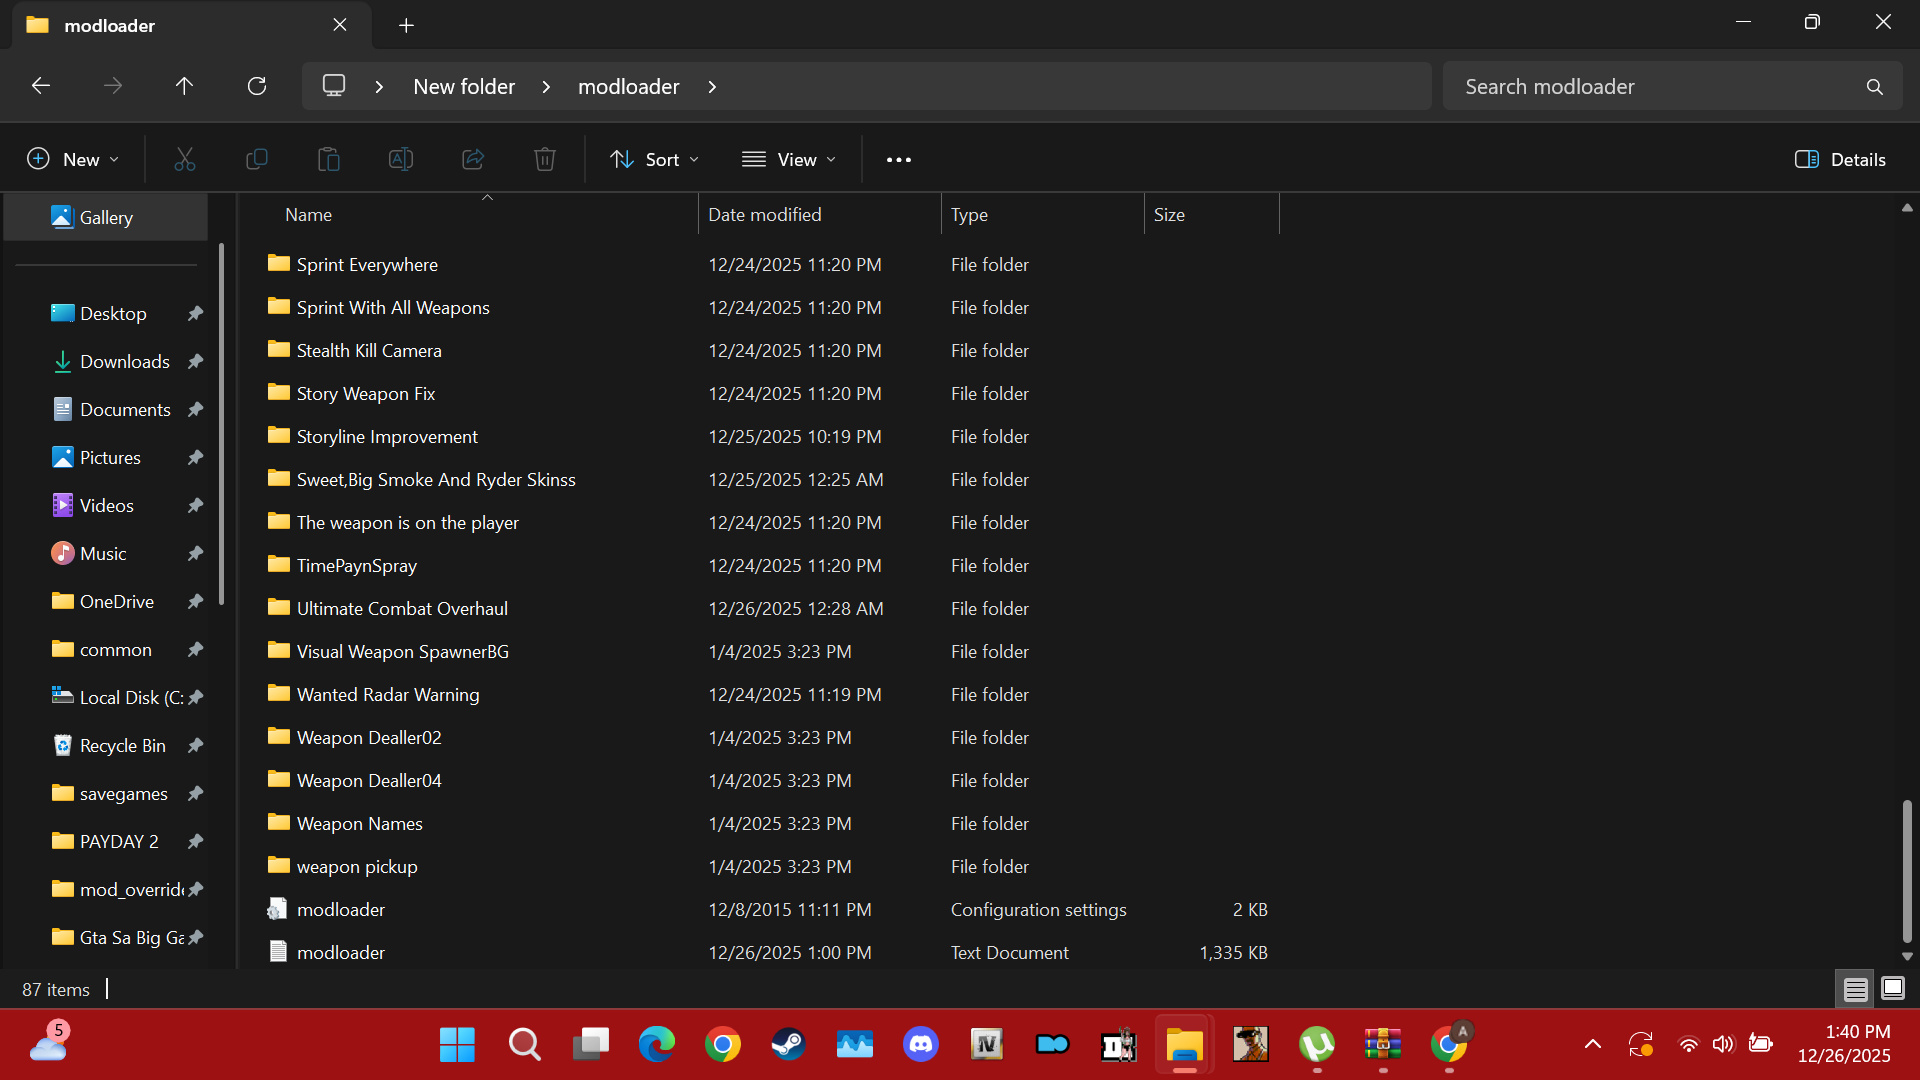Switch to large thumbnails view
This screenshot has width=1920, height=1080.
point(1893,989)
